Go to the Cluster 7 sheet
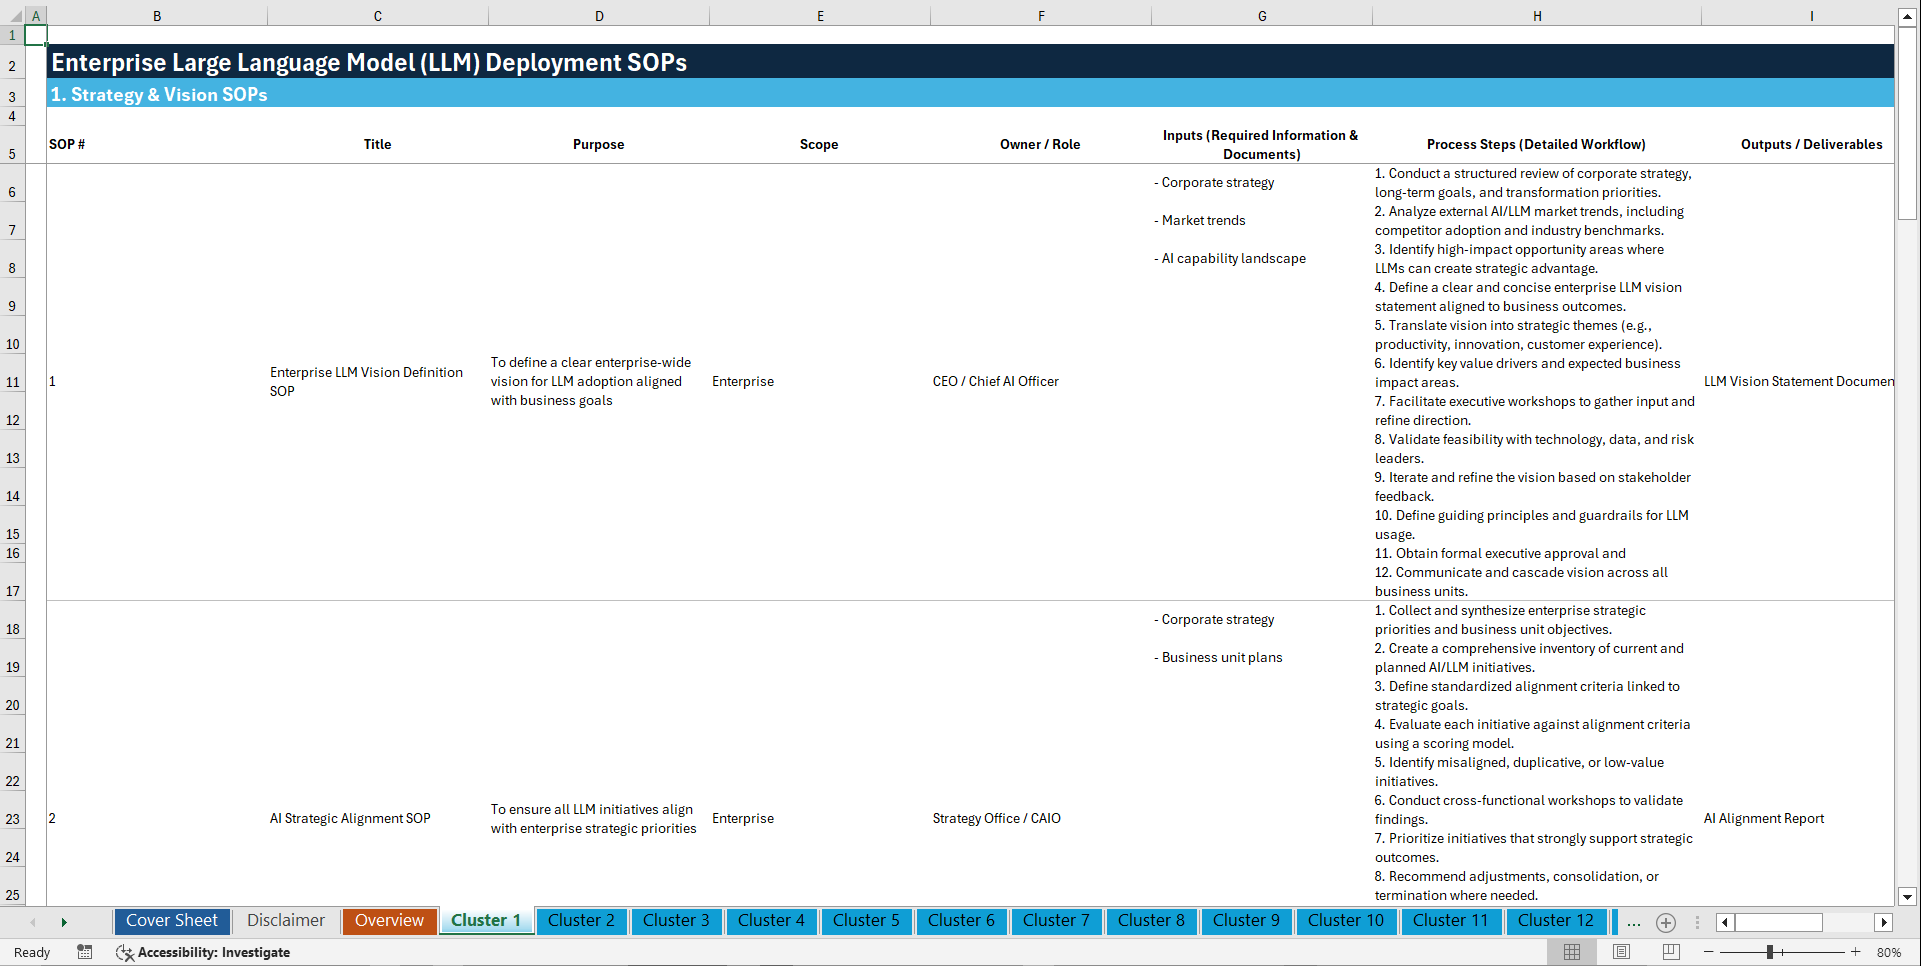 click(1056, 921)
